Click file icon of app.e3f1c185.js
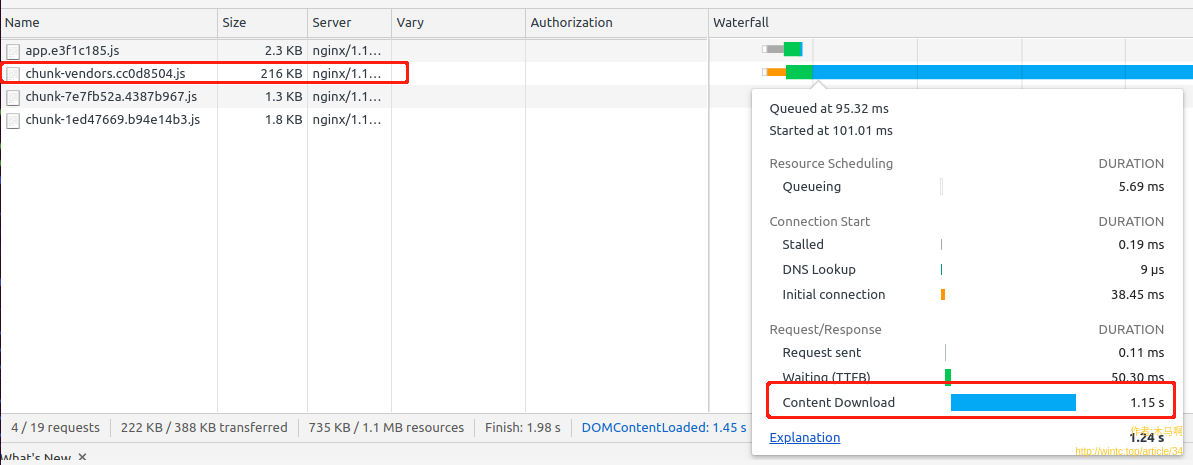The image size is (1193, 465). pos(13,52)
